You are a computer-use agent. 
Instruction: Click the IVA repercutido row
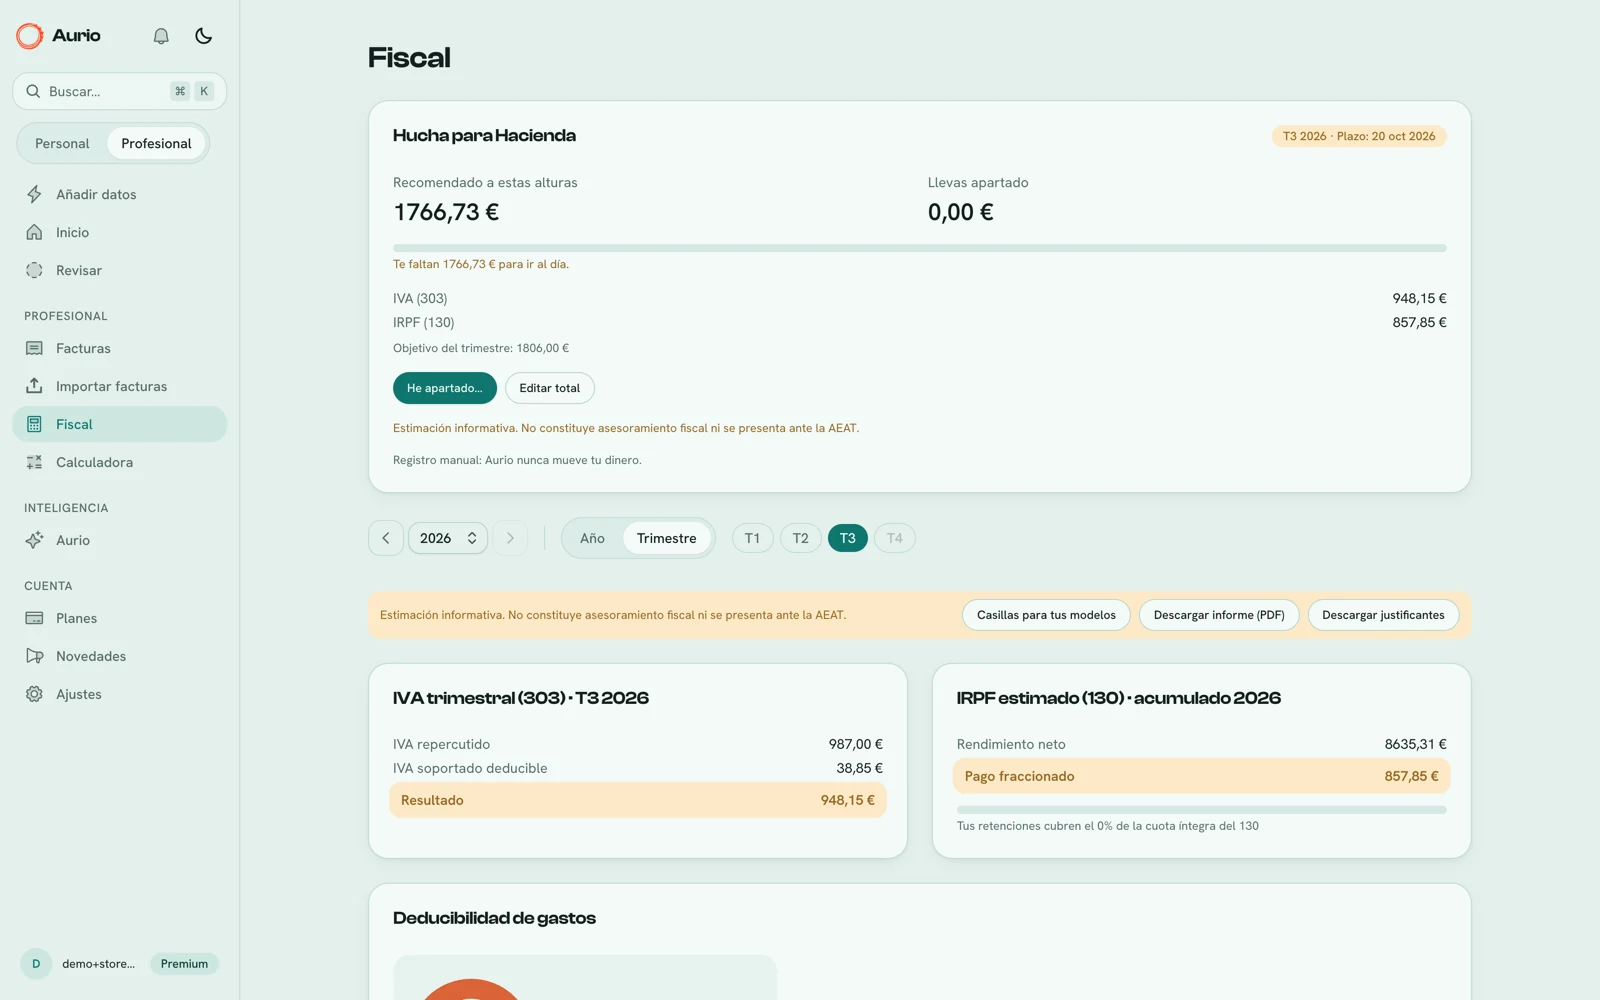point(638,744)
